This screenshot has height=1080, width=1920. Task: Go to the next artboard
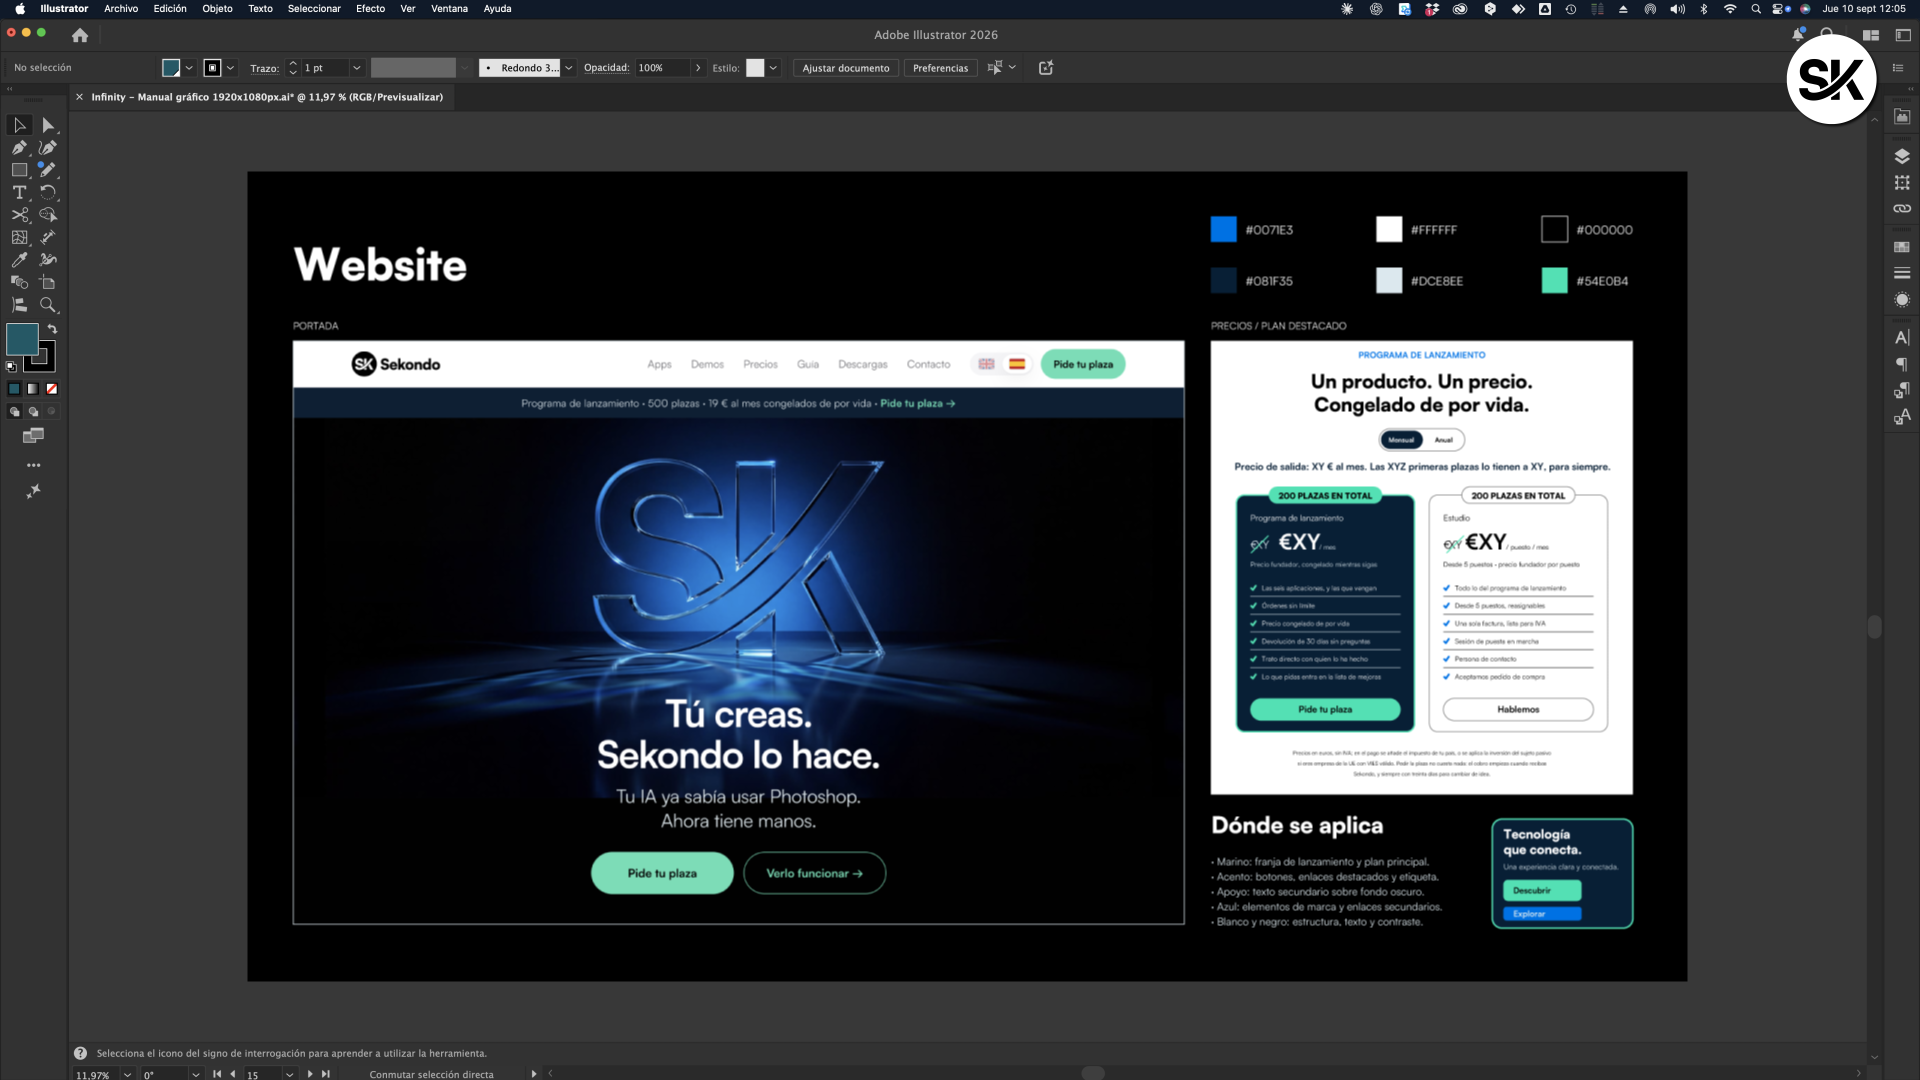[x=310, y=1075]
